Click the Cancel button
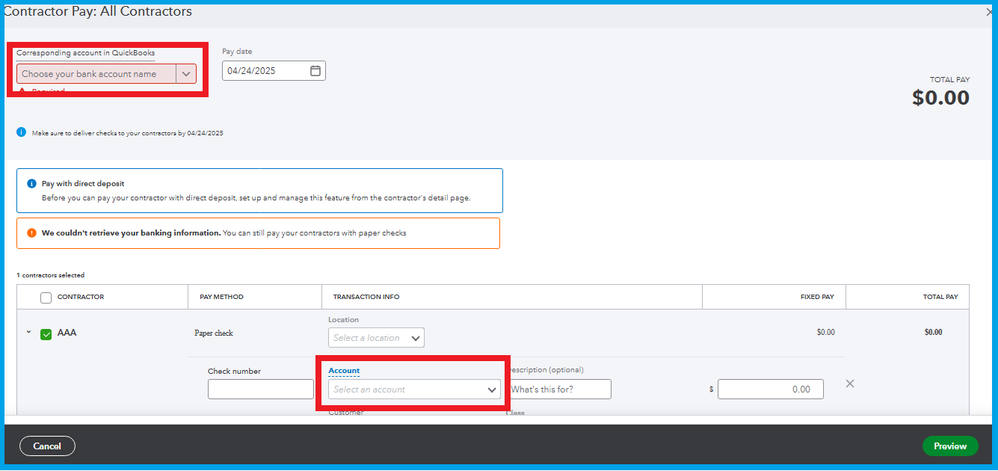 pyautogui.click(x=47, y=446)
